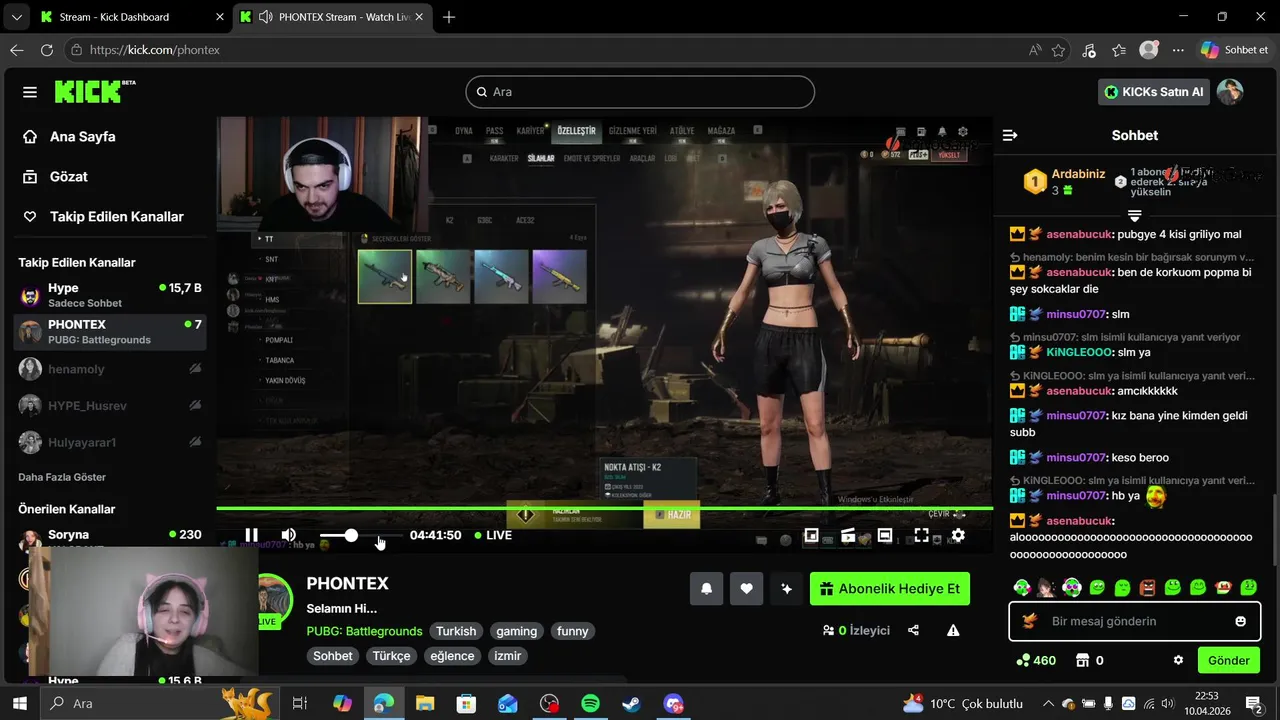Focus the Ara search field
1280x720 pixels.
(640, 92)
